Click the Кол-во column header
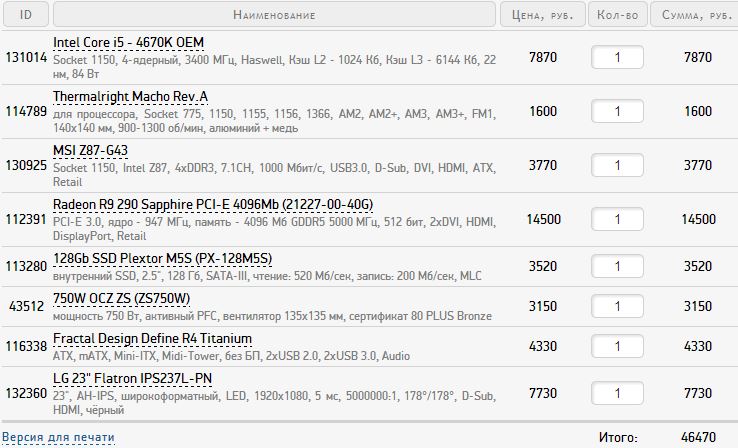 pyautogui.click(x=618, y=15)
